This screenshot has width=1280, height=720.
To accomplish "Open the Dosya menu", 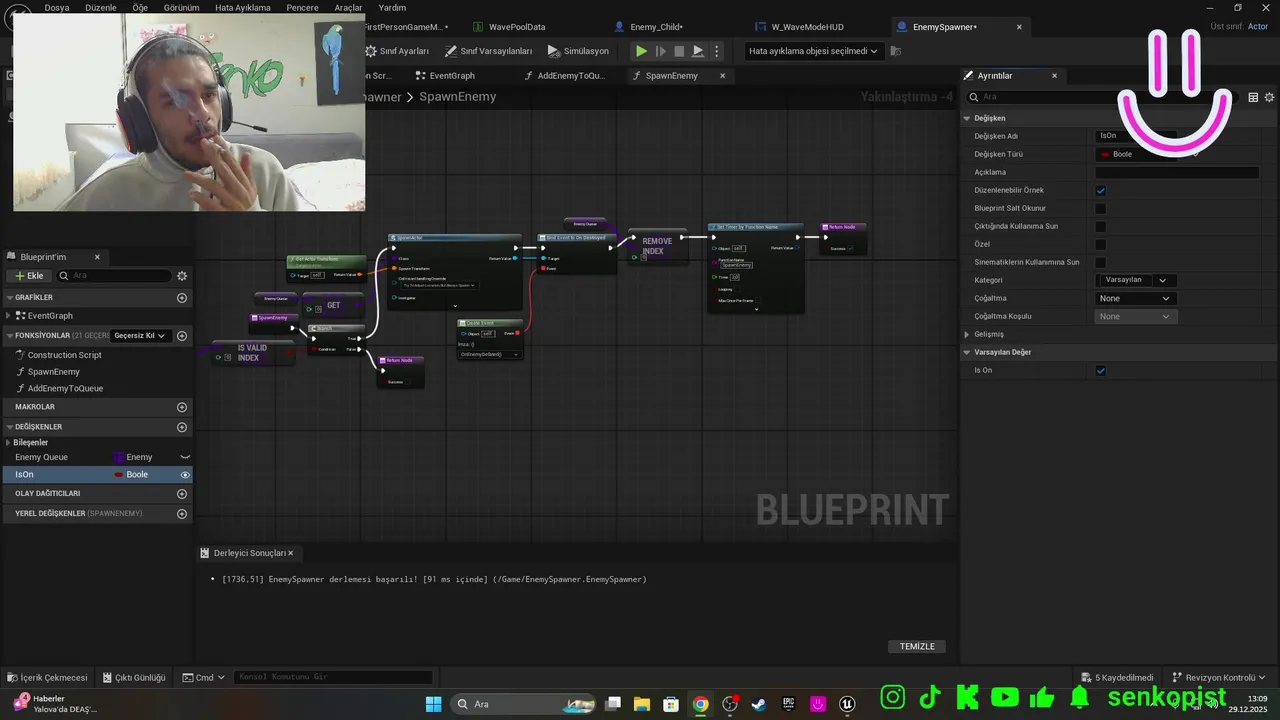I will tap(57, 7).
